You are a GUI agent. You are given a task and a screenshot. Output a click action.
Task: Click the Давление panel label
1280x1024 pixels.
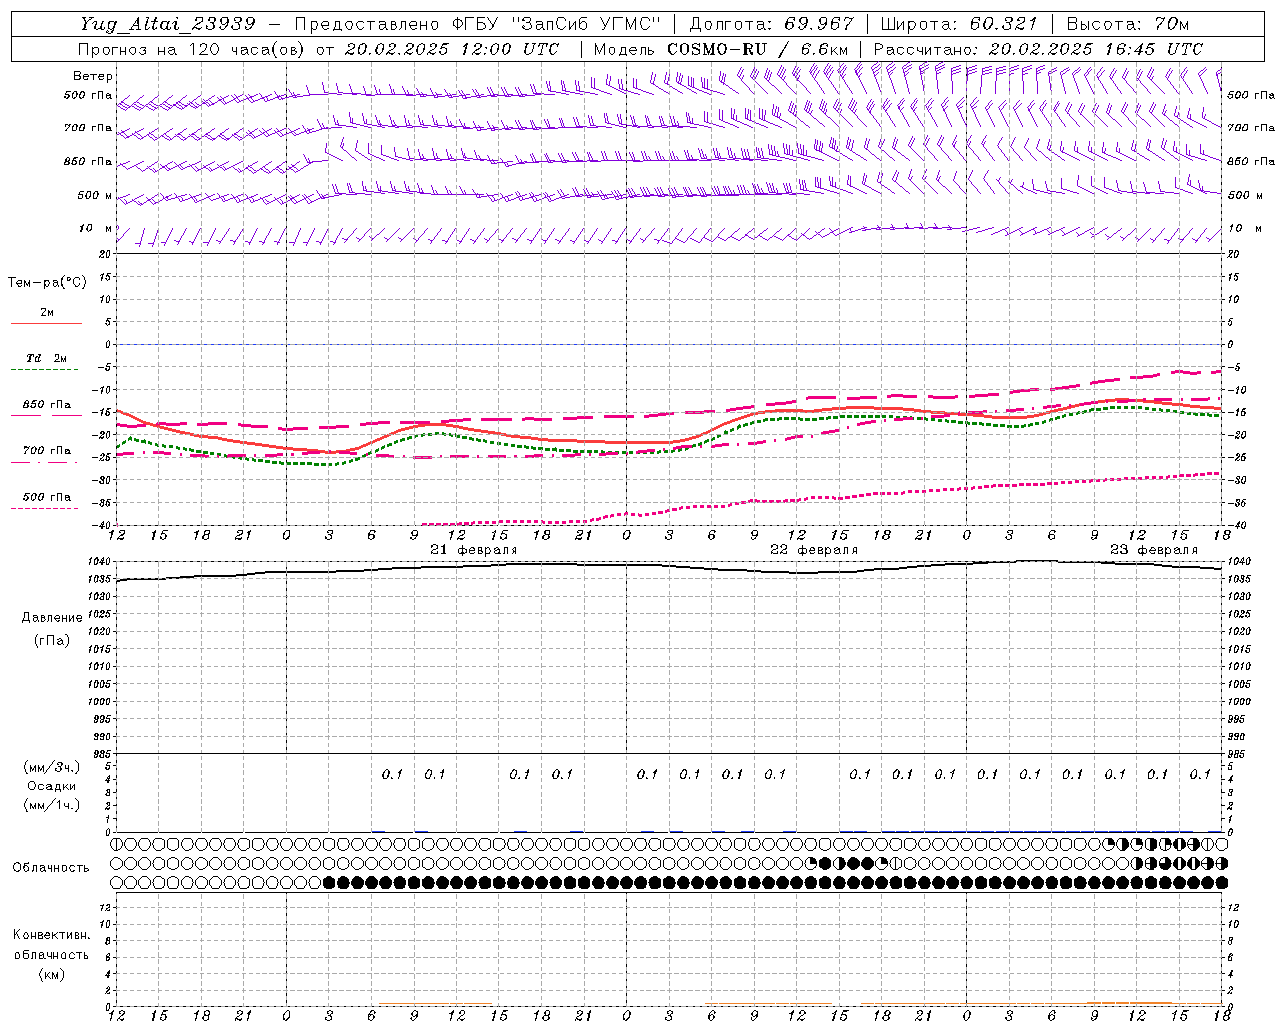(52, 618)
